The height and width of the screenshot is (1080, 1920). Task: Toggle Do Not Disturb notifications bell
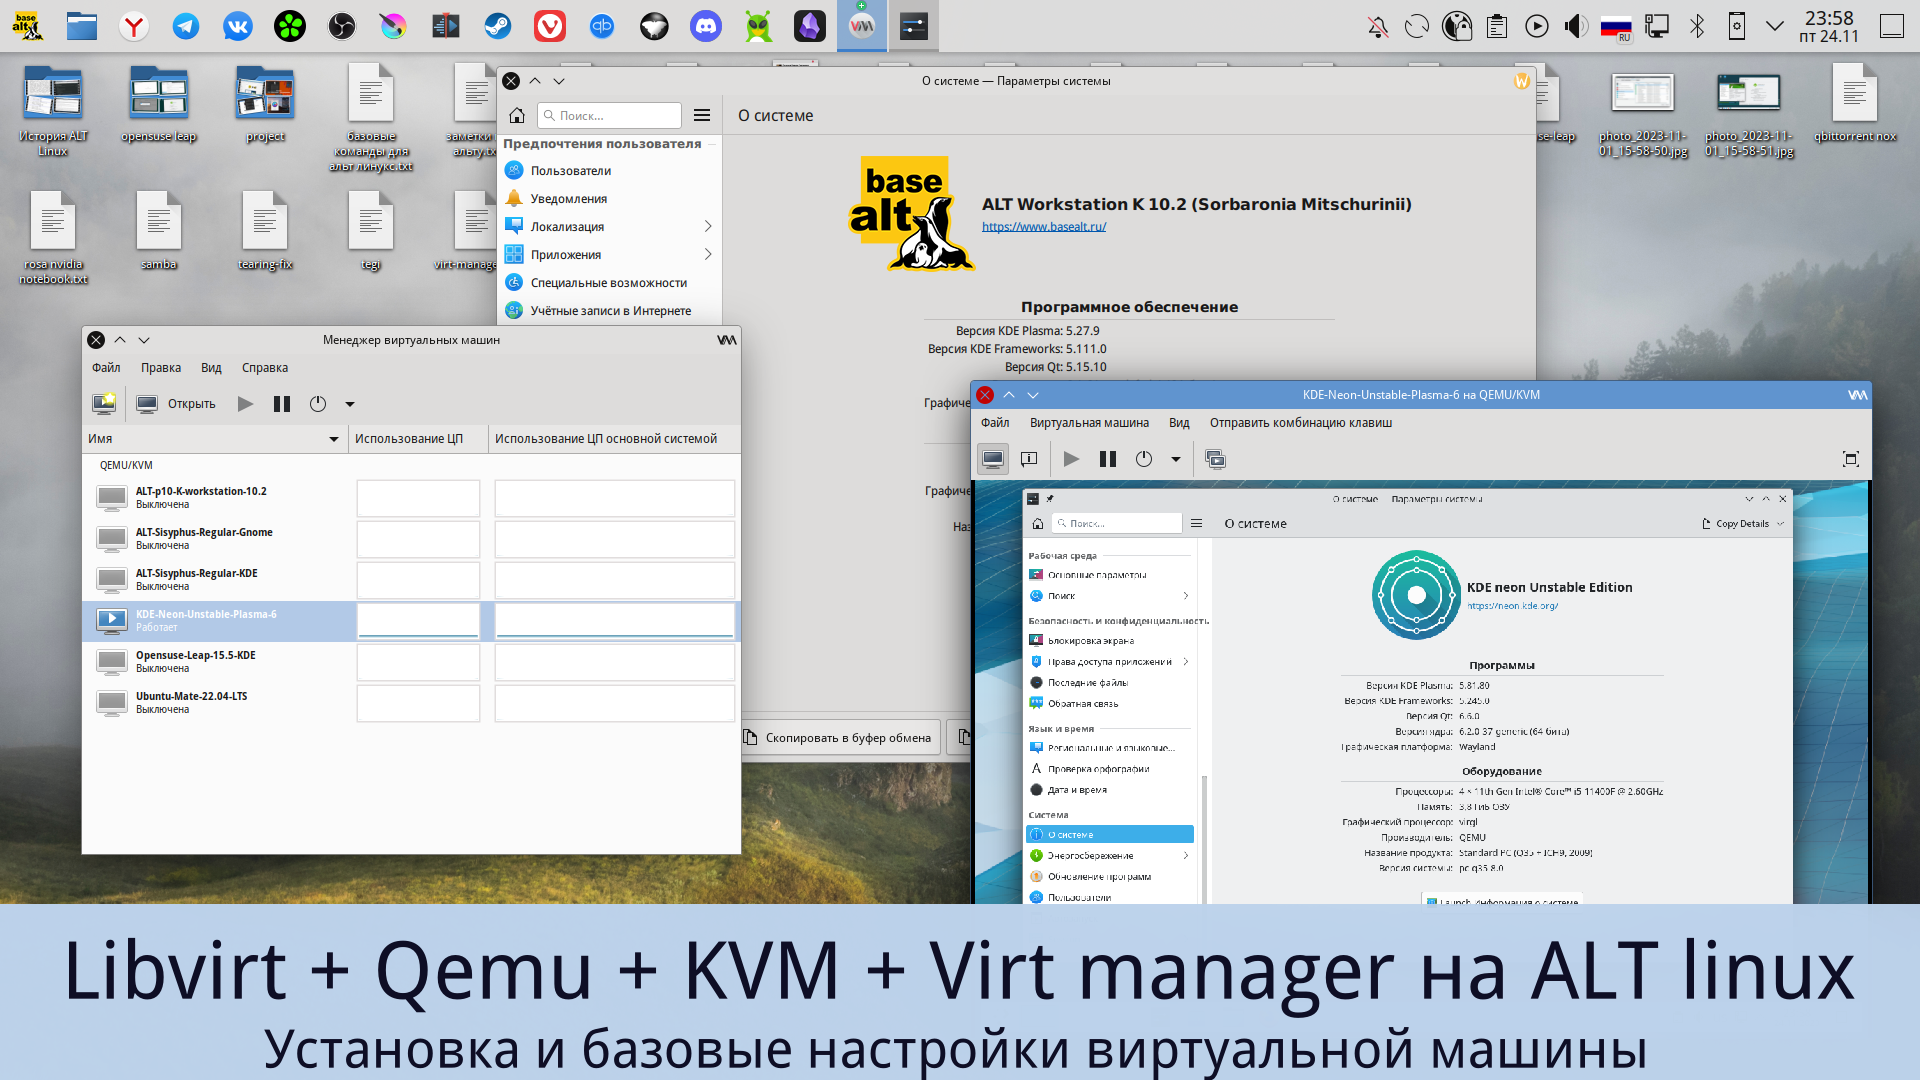[x=1377, y=27]
